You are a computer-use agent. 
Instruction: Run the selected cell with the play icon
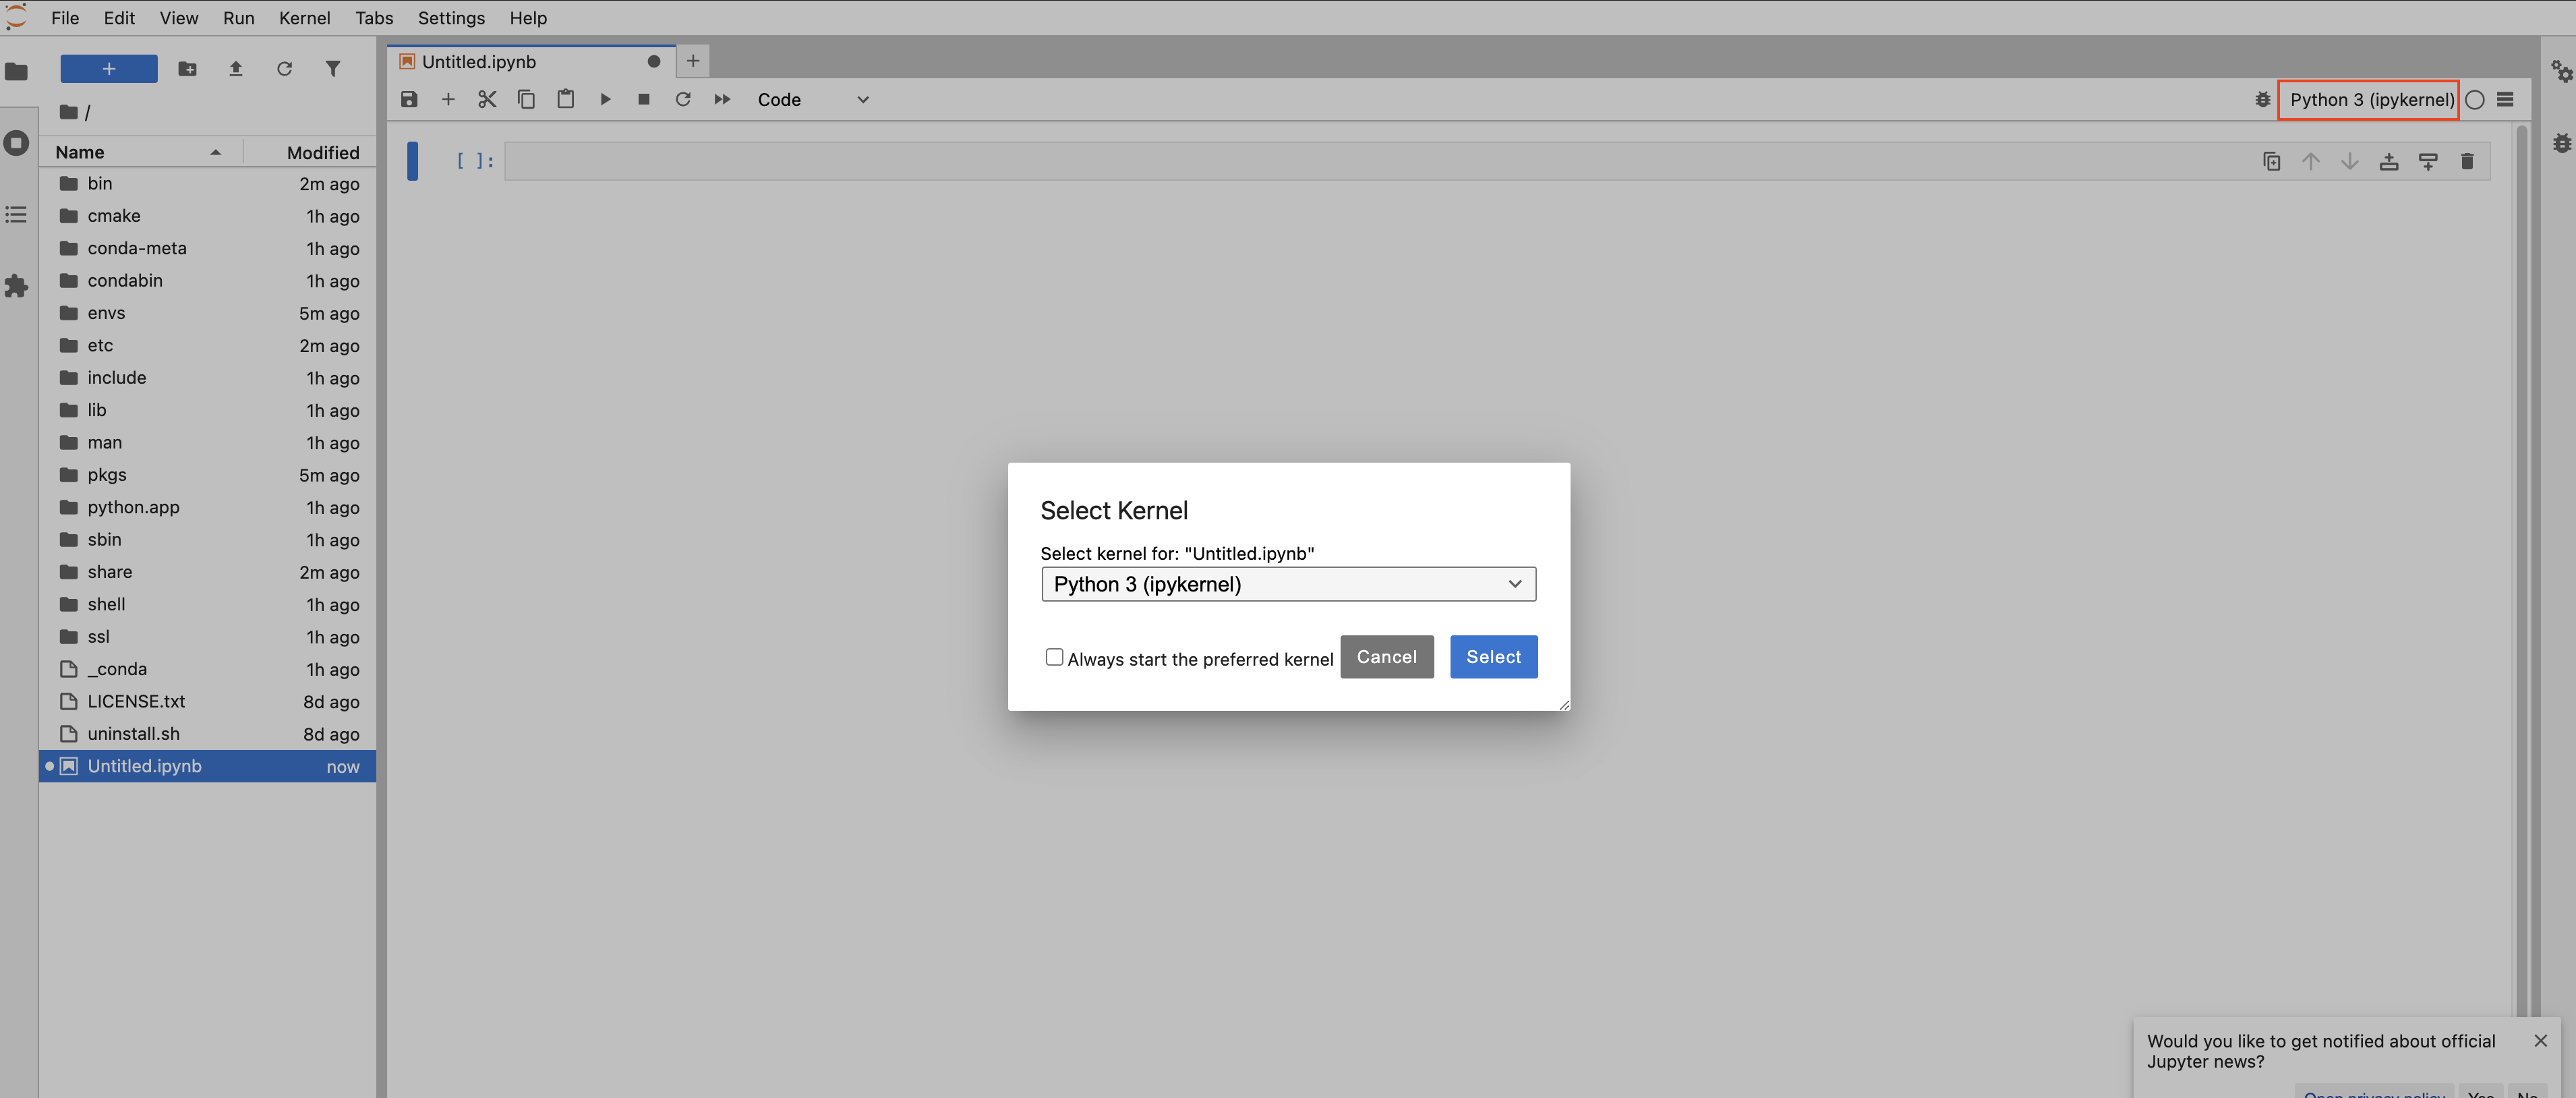click(x=605, y=99)
